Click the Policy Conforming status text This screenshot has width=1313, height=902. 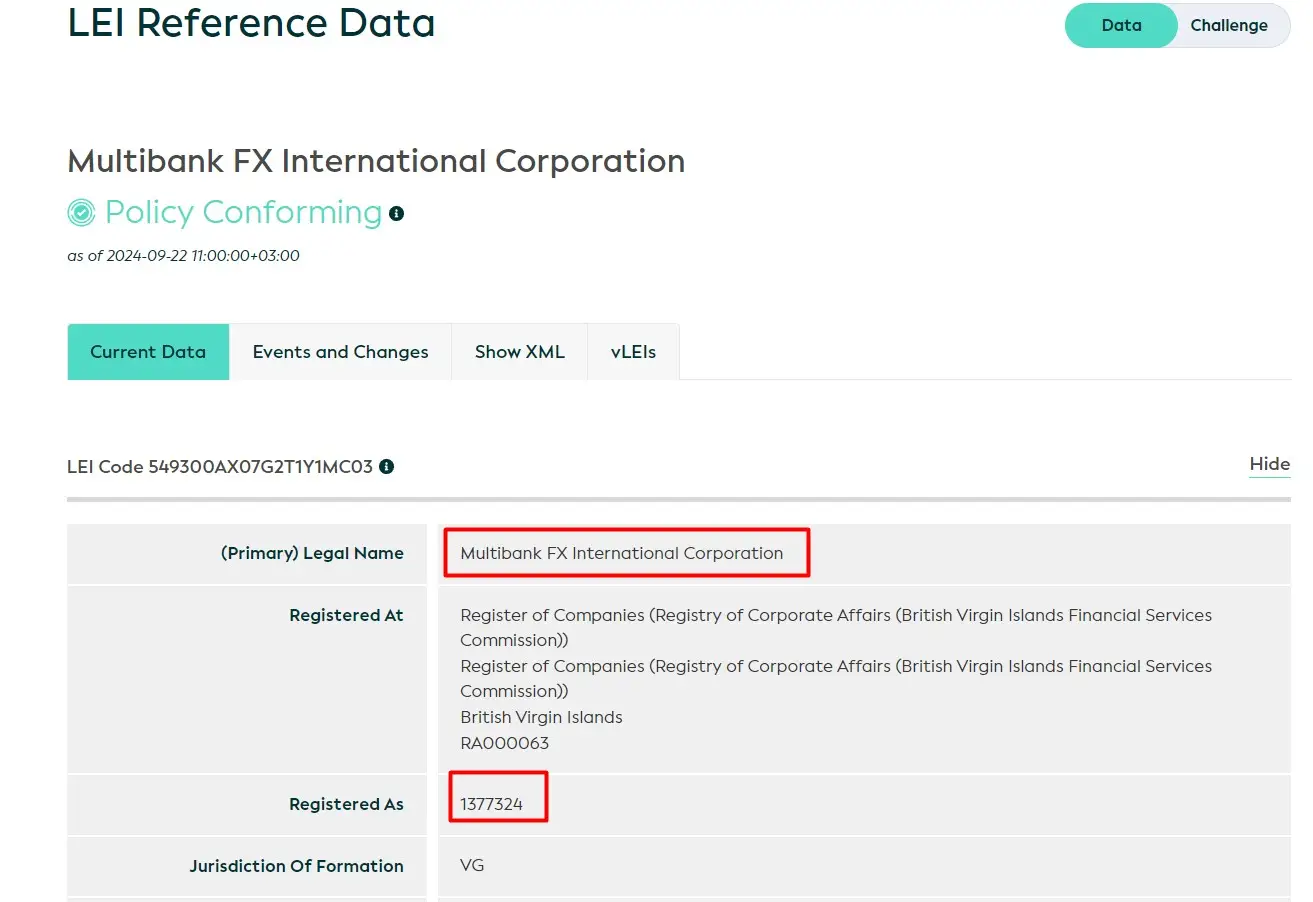click(x=243, y=213)
